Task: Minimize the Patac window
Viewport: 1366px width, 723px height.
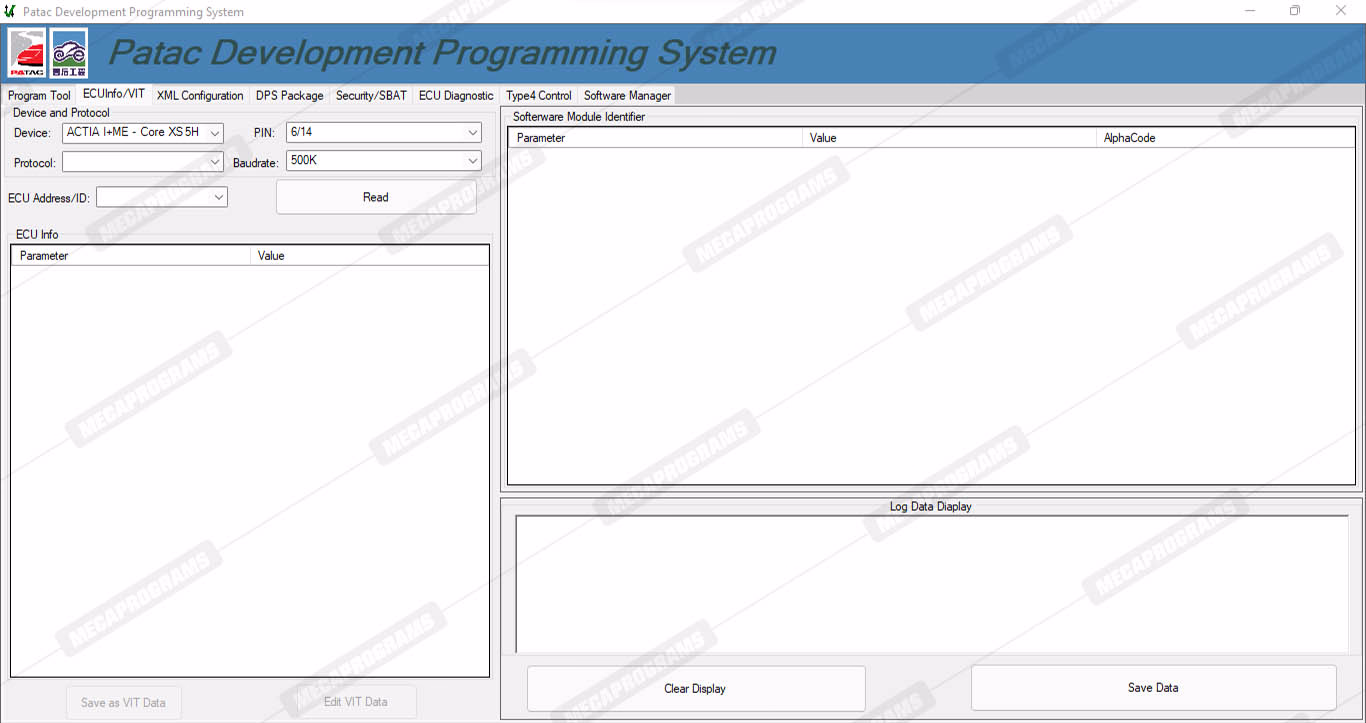Action: pos(1251,11)
